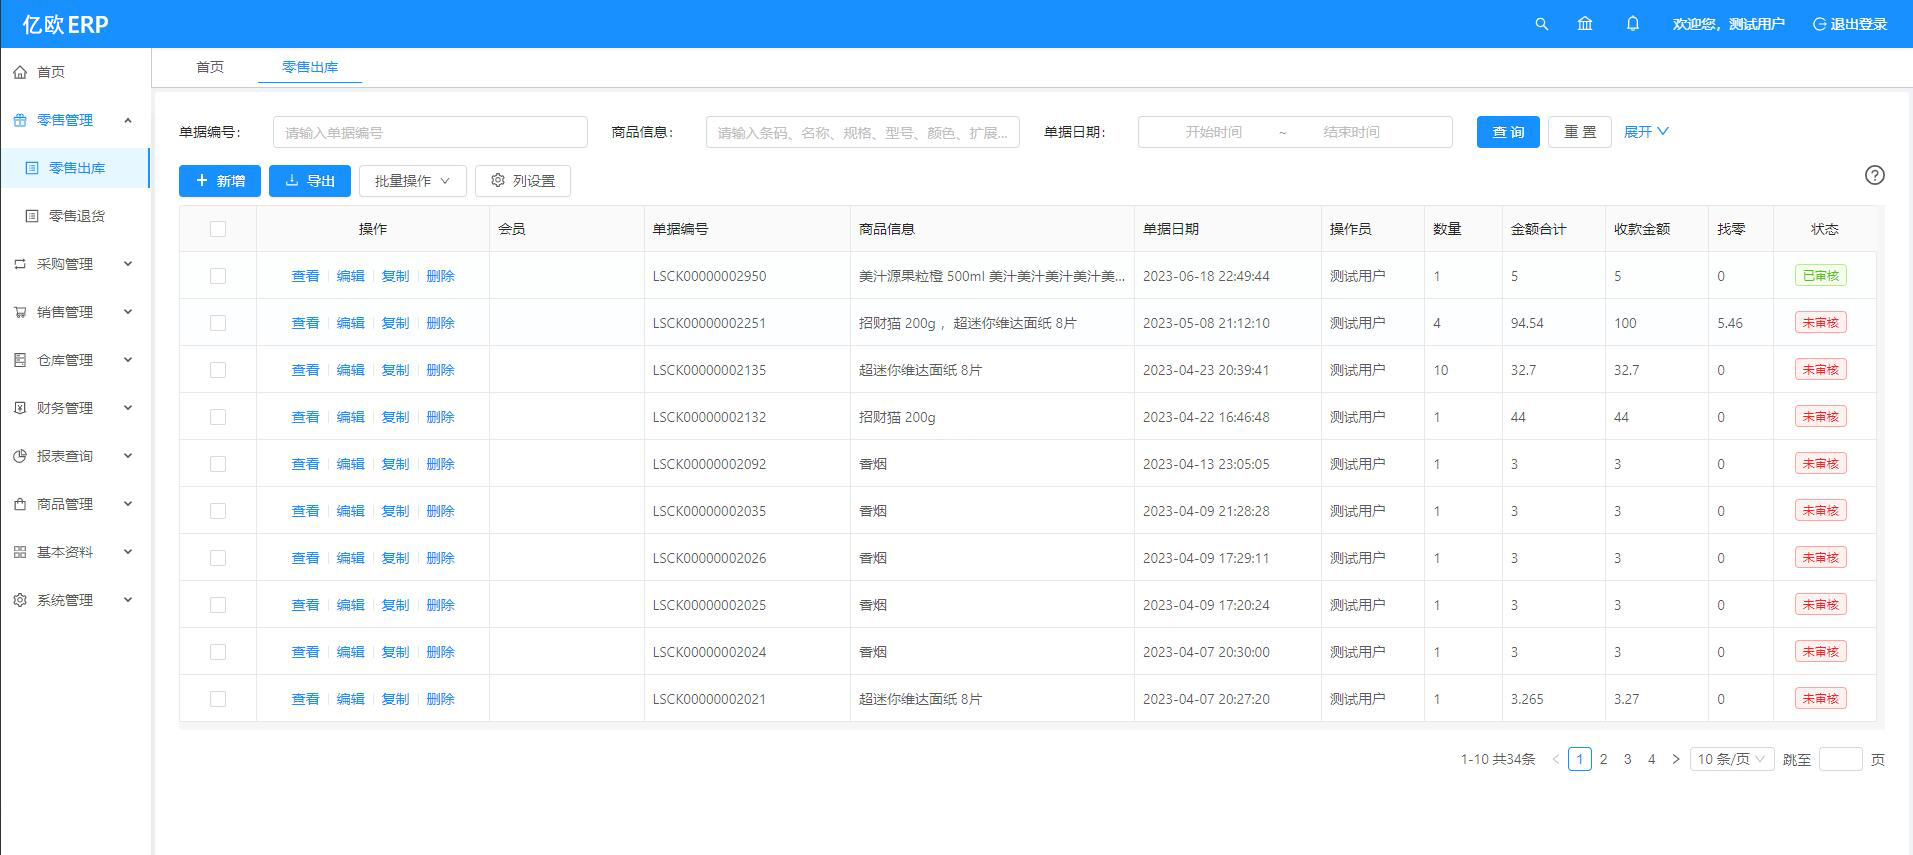Go to previous page arrow in pagination

(1556, 759)
